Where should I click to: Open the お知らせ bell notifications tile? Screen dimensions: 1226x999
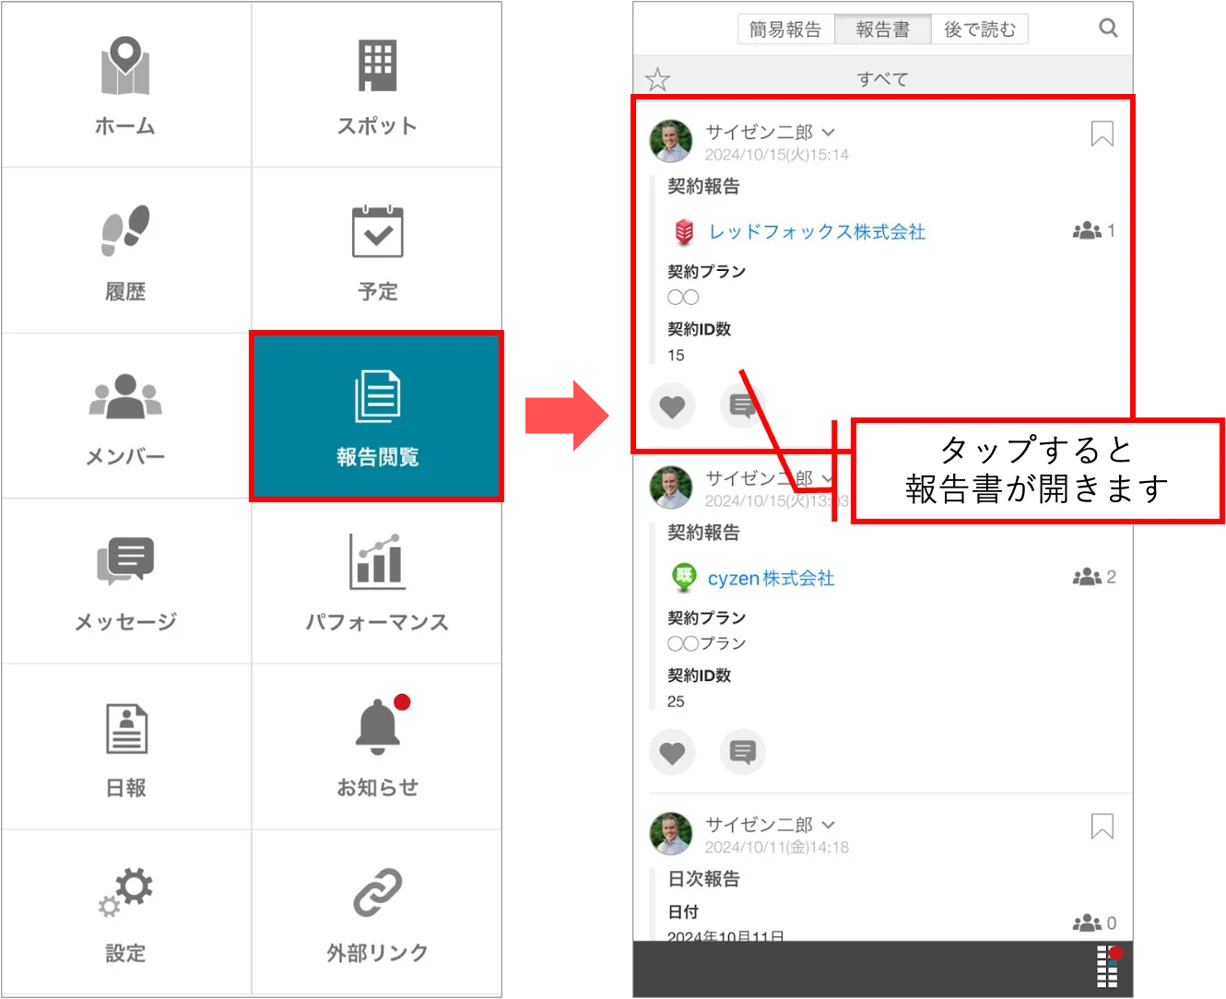point(377,746)
